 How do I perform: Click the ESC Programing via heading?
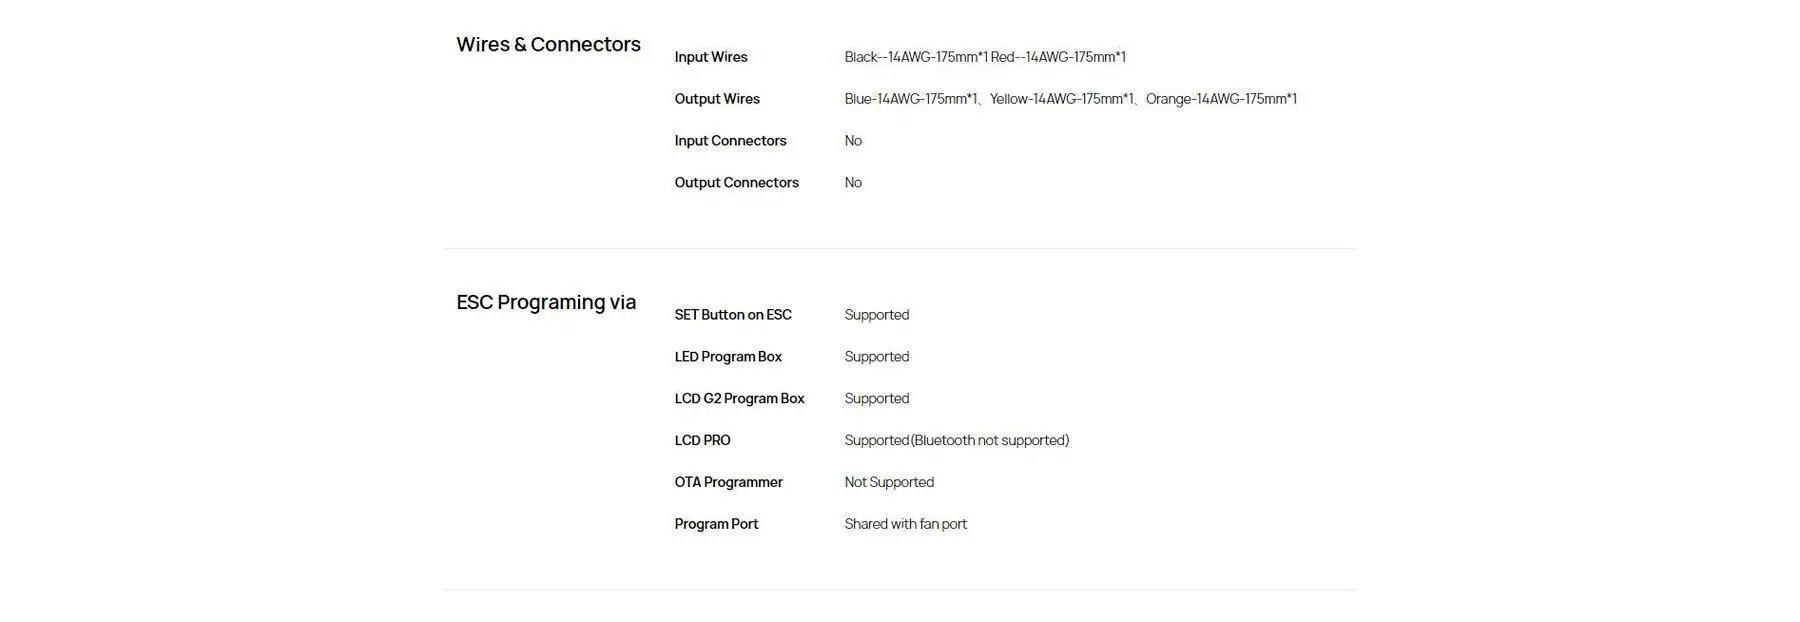pyautogui.click(x=546, y=302)
